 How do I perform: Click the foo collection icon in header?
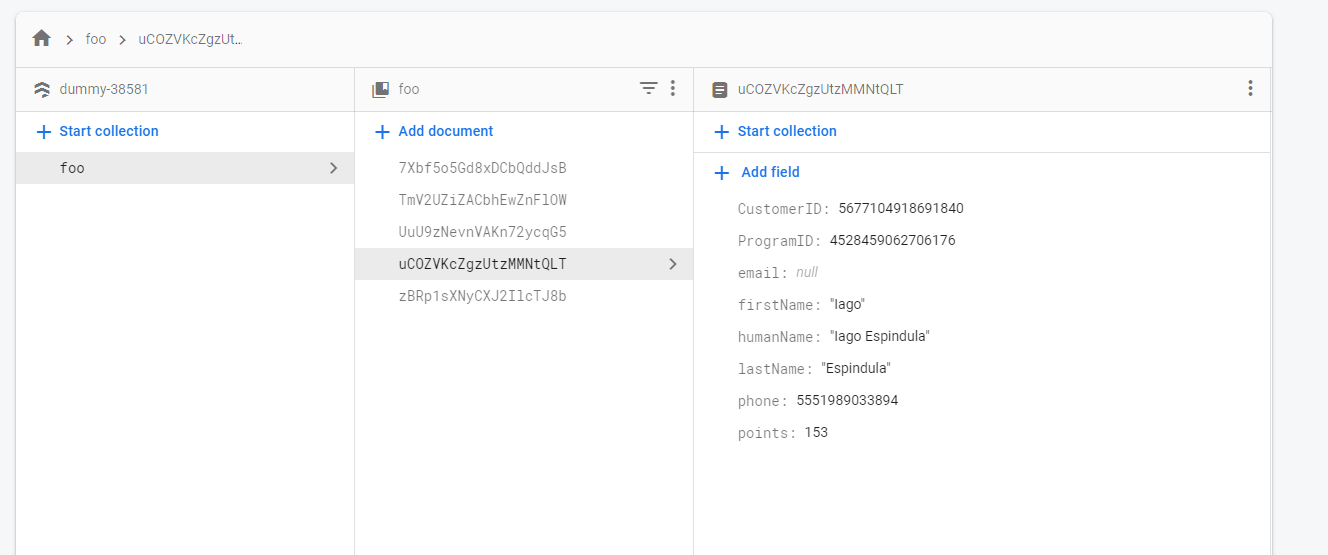tap(381, 89)
